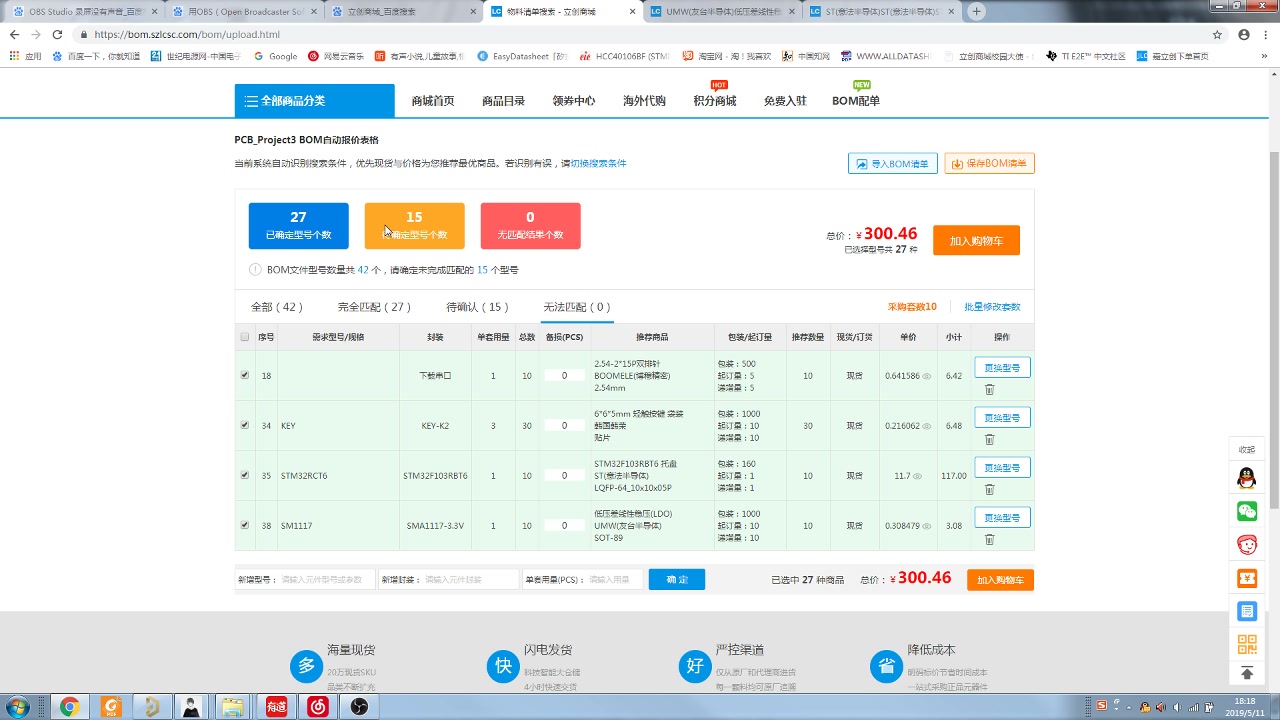Bookmark this page with the star icon

click(1217, 34)
